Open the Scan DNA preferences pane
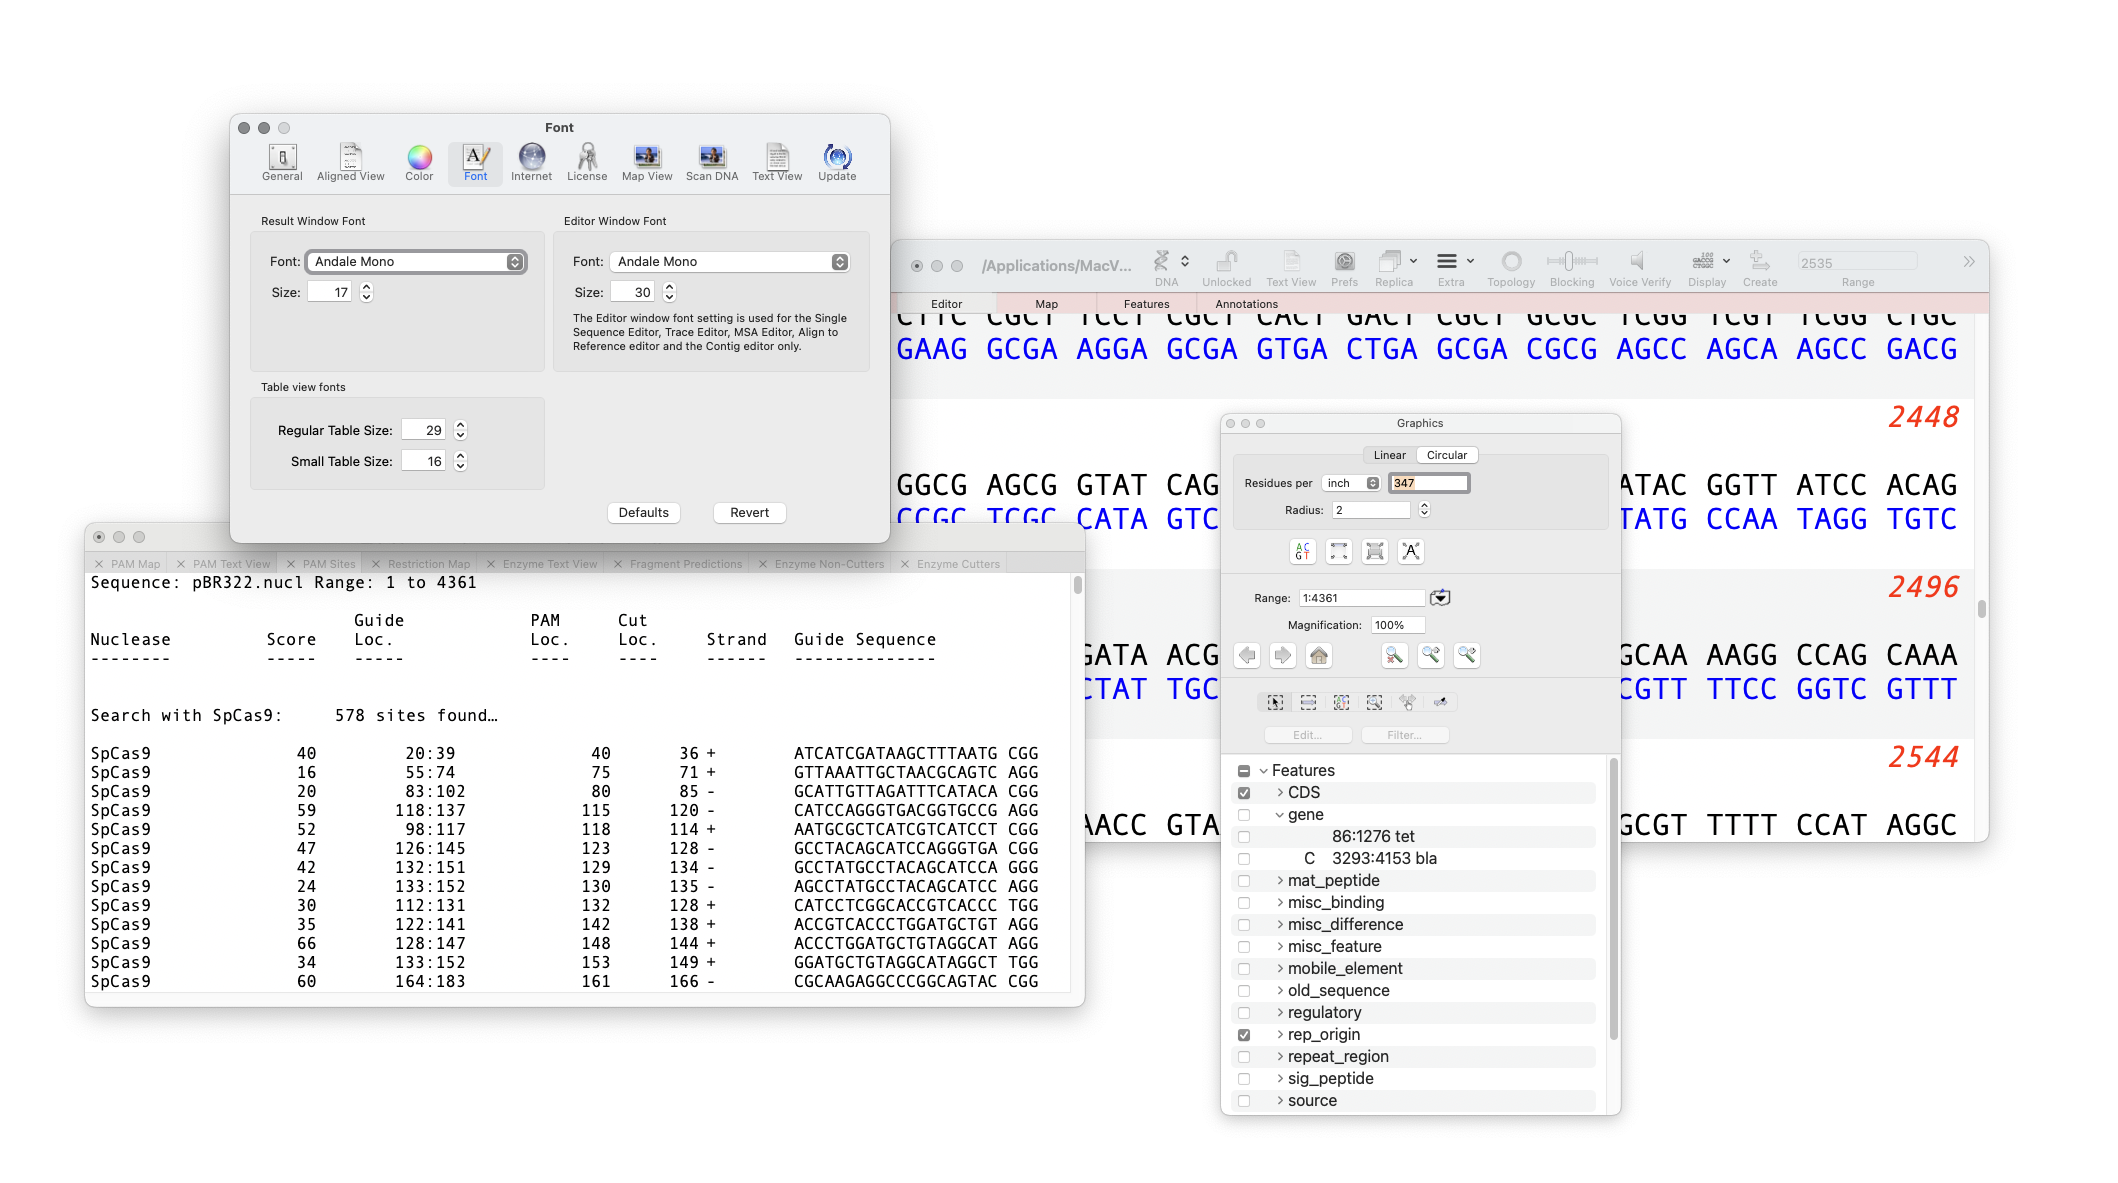The width and height of the screenshot is (2118, 1183). (x=712, y=162)
